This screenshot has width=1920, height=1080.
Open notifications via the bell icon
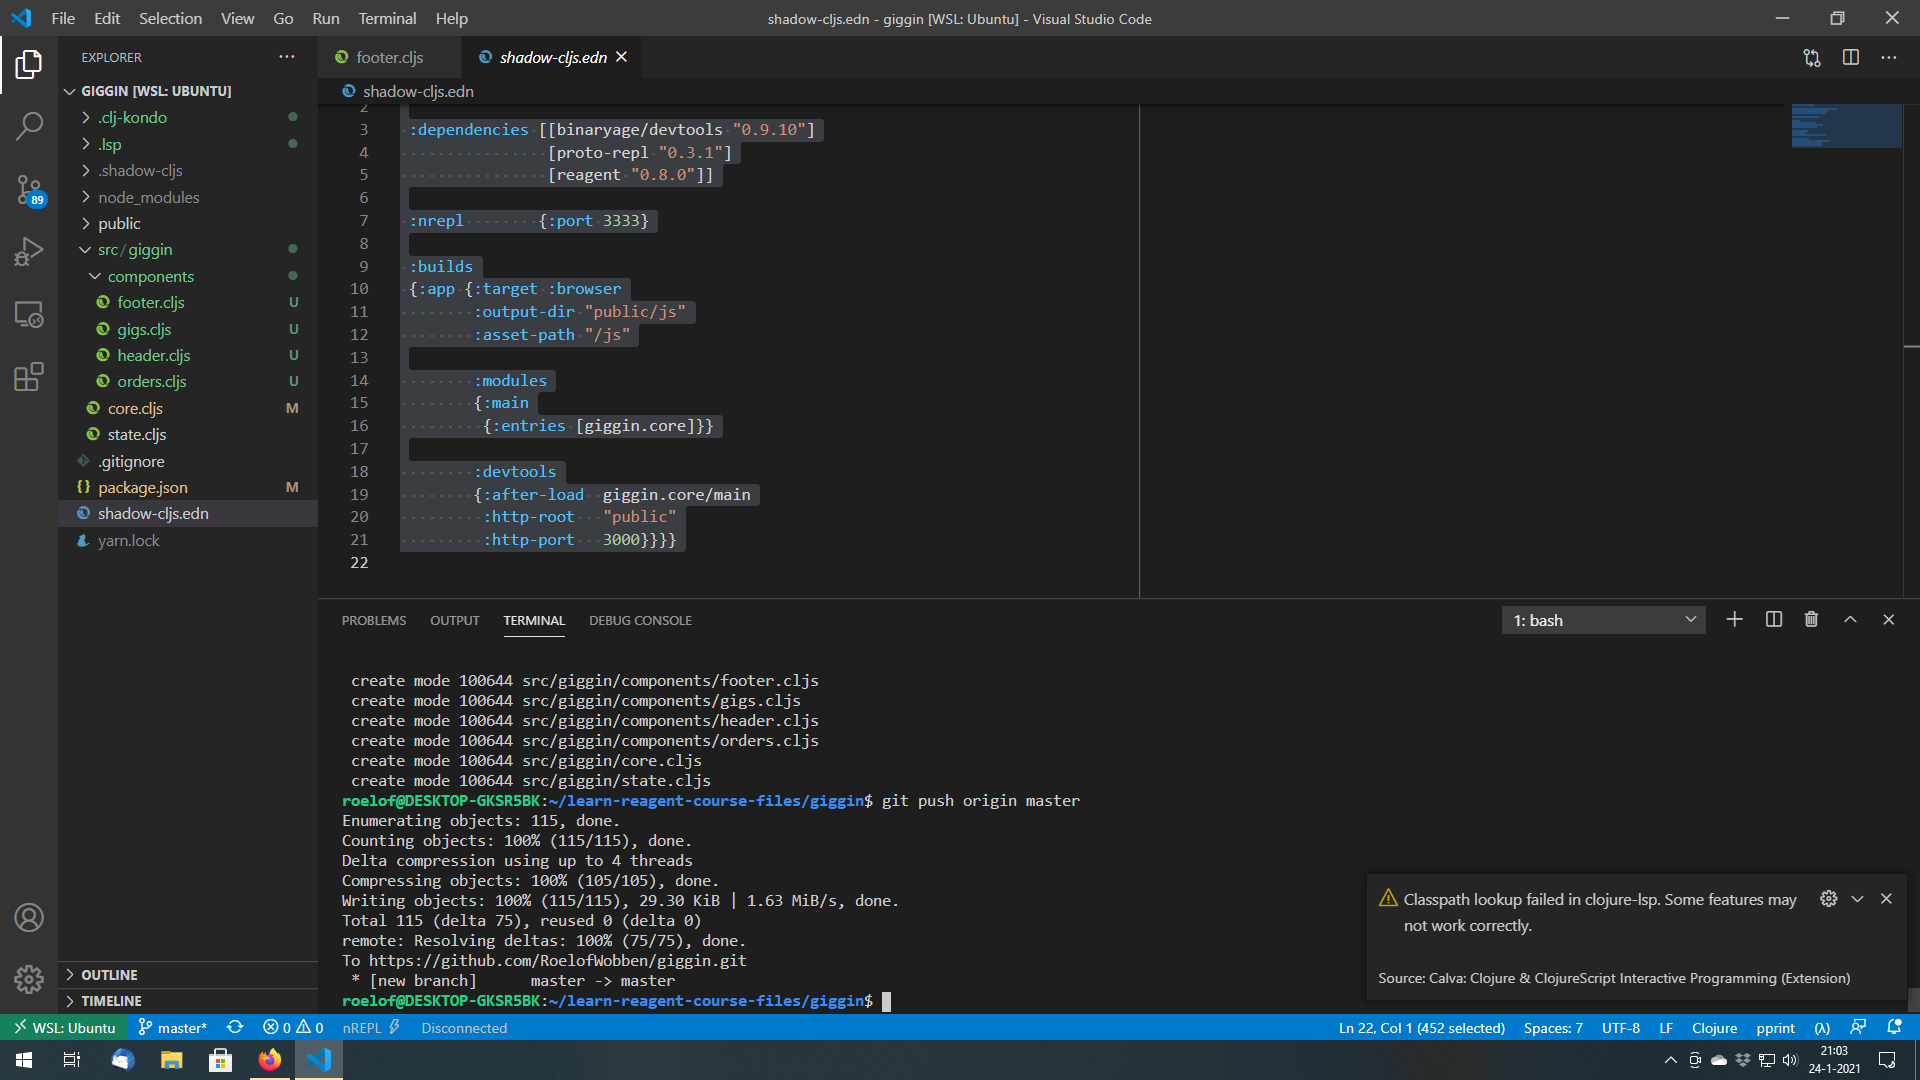(x=1896, y=1027)
